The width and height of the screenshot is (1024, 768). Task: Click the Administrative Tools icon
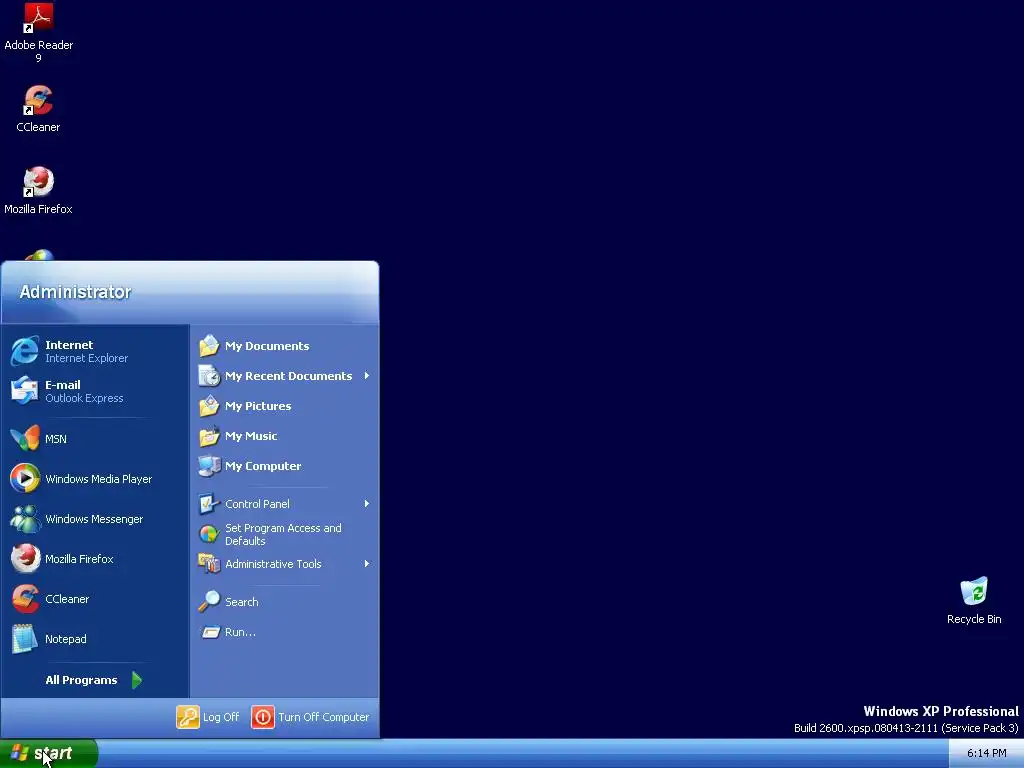[209, 564]
